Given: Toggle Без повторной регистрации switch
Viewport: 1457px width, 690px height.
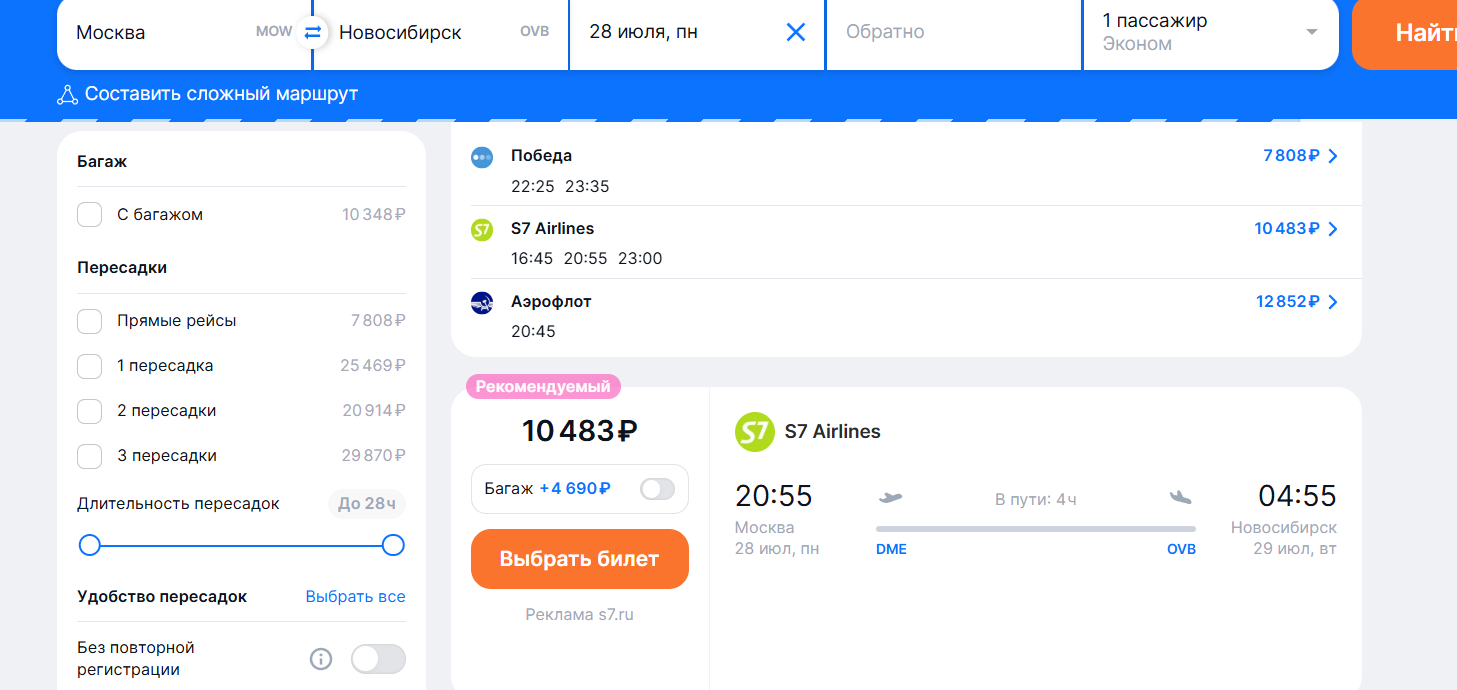Looking at the screenshot, I should (378, 659).
